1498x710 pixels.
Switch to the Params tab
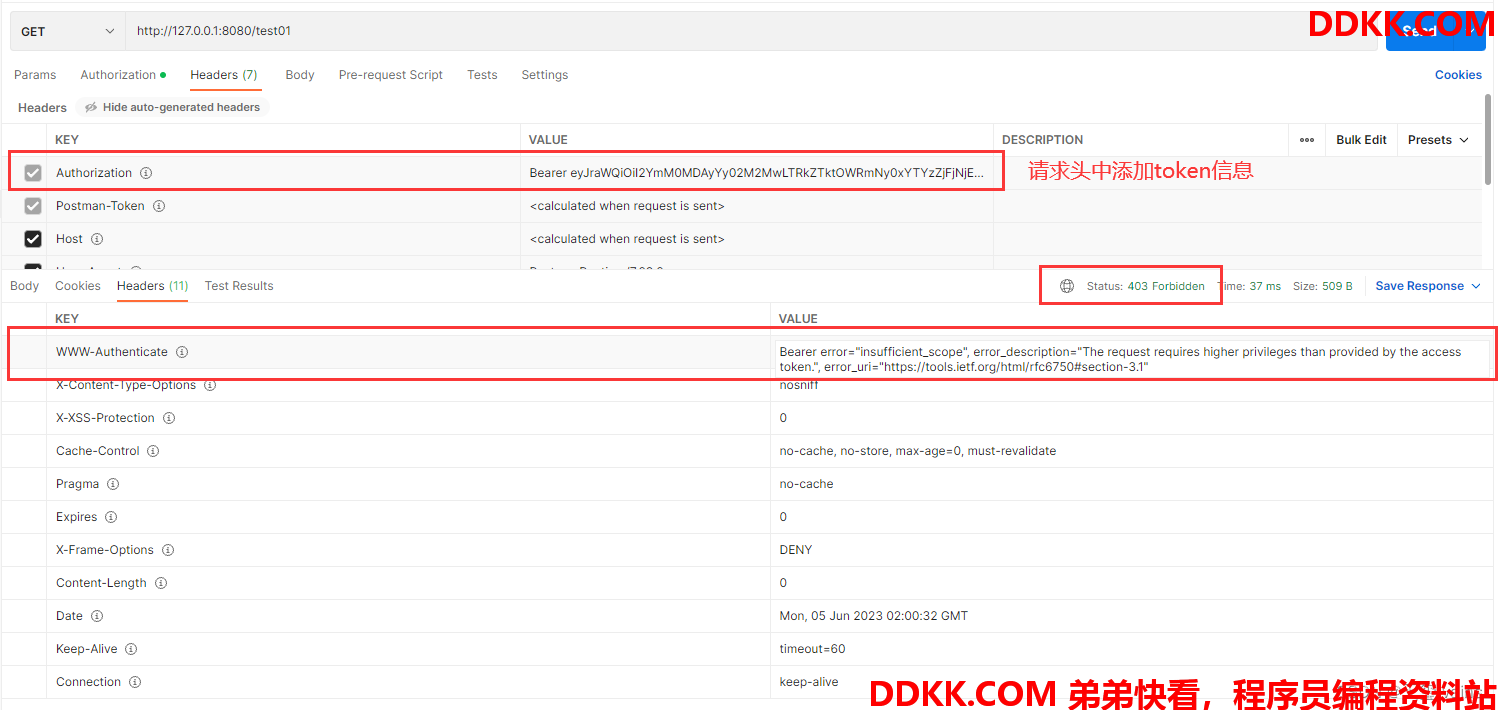click(35, 75)
